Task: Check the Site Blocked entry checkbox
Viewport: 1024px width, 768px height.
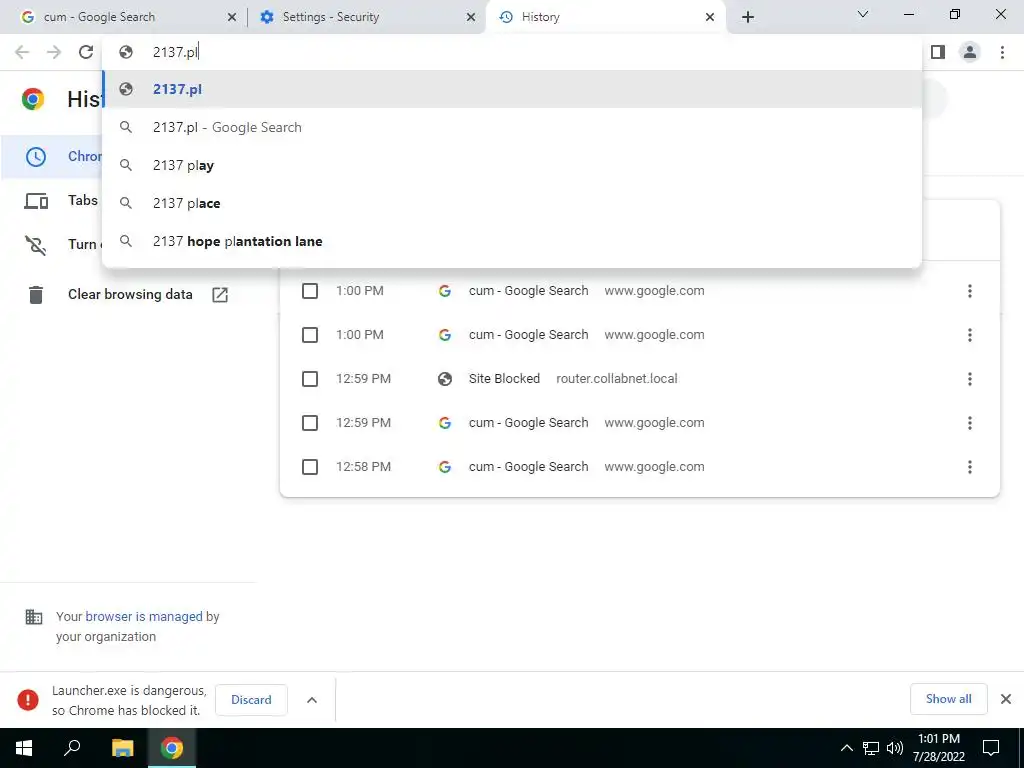Action: [310, 379]
